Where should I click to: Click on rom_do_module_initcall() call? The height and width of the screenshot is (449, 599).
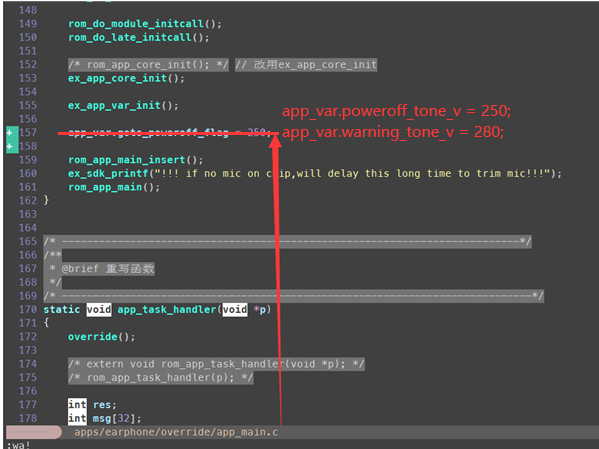point(145,24)
